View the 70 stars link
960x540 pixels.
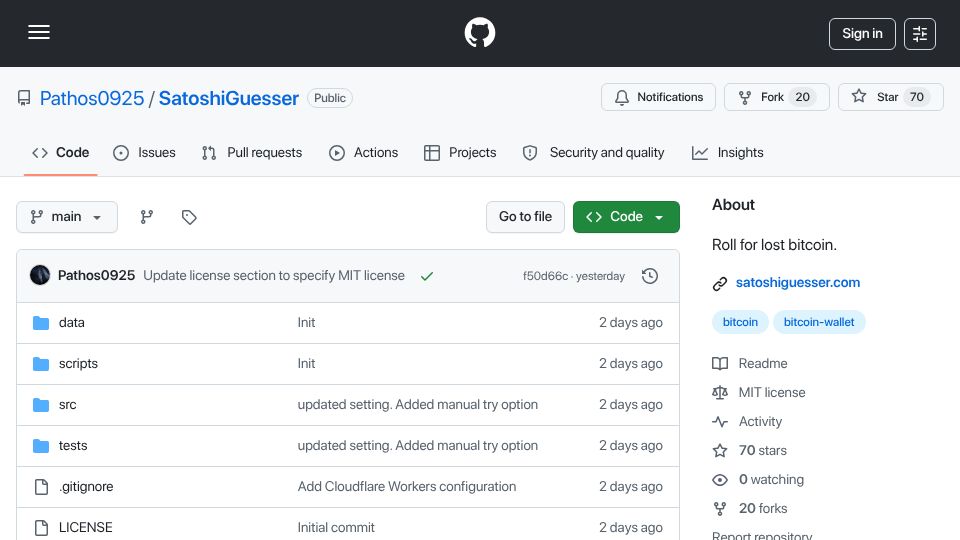tap(763, 451)
